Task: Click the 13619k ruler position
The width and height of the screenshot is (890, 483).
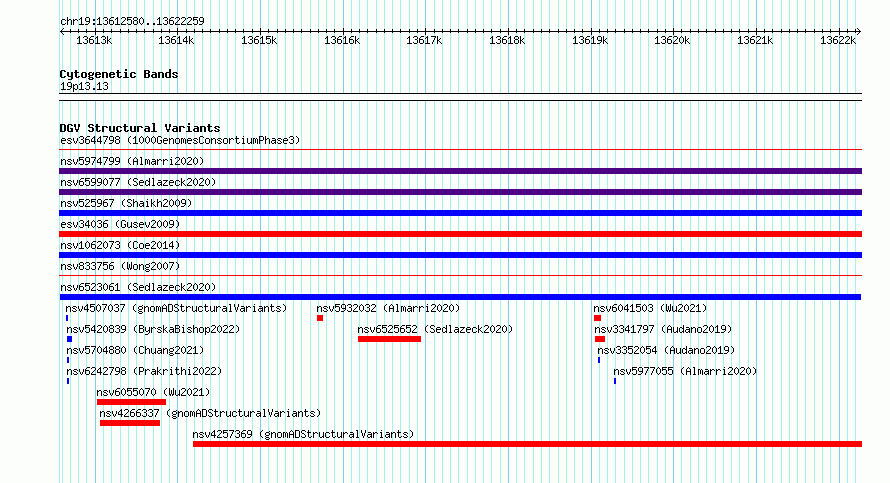Action: (590, 40)
